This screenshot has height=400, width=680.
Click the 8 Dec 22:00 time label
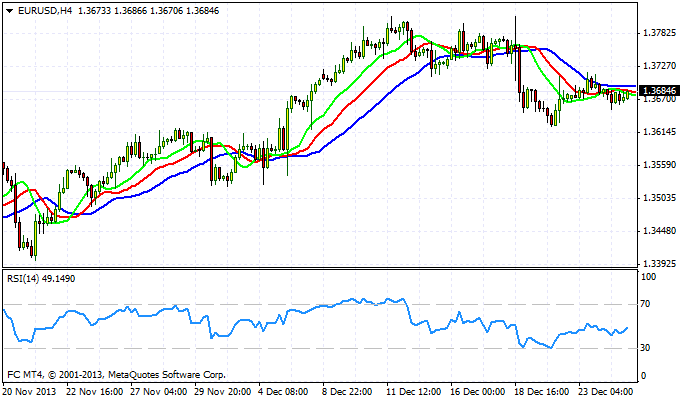[348, 391]
